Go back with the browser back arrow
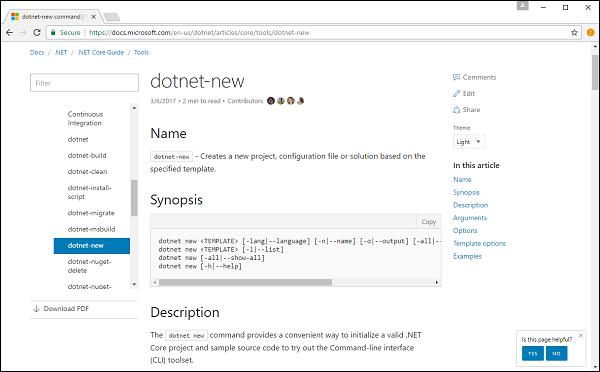Image resolution: width=600 pixels, height=372 pixels. tap(10, 33)
